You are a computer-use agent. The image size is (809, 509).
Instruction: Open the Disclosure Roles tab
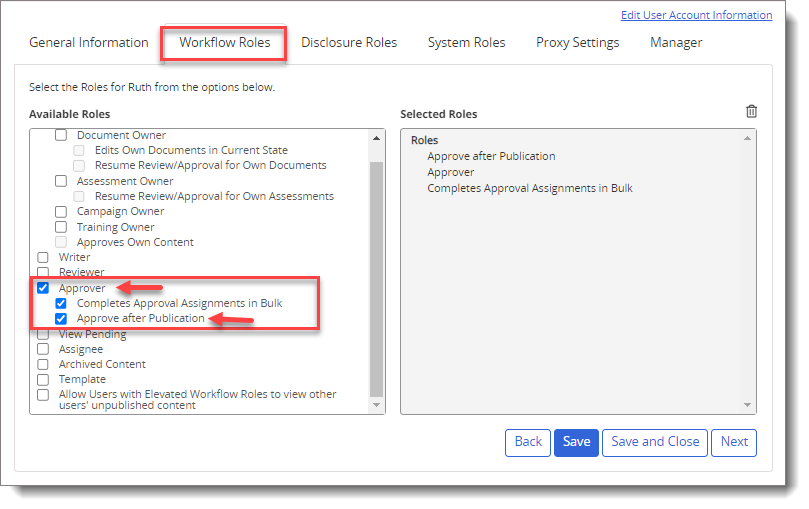349,43
